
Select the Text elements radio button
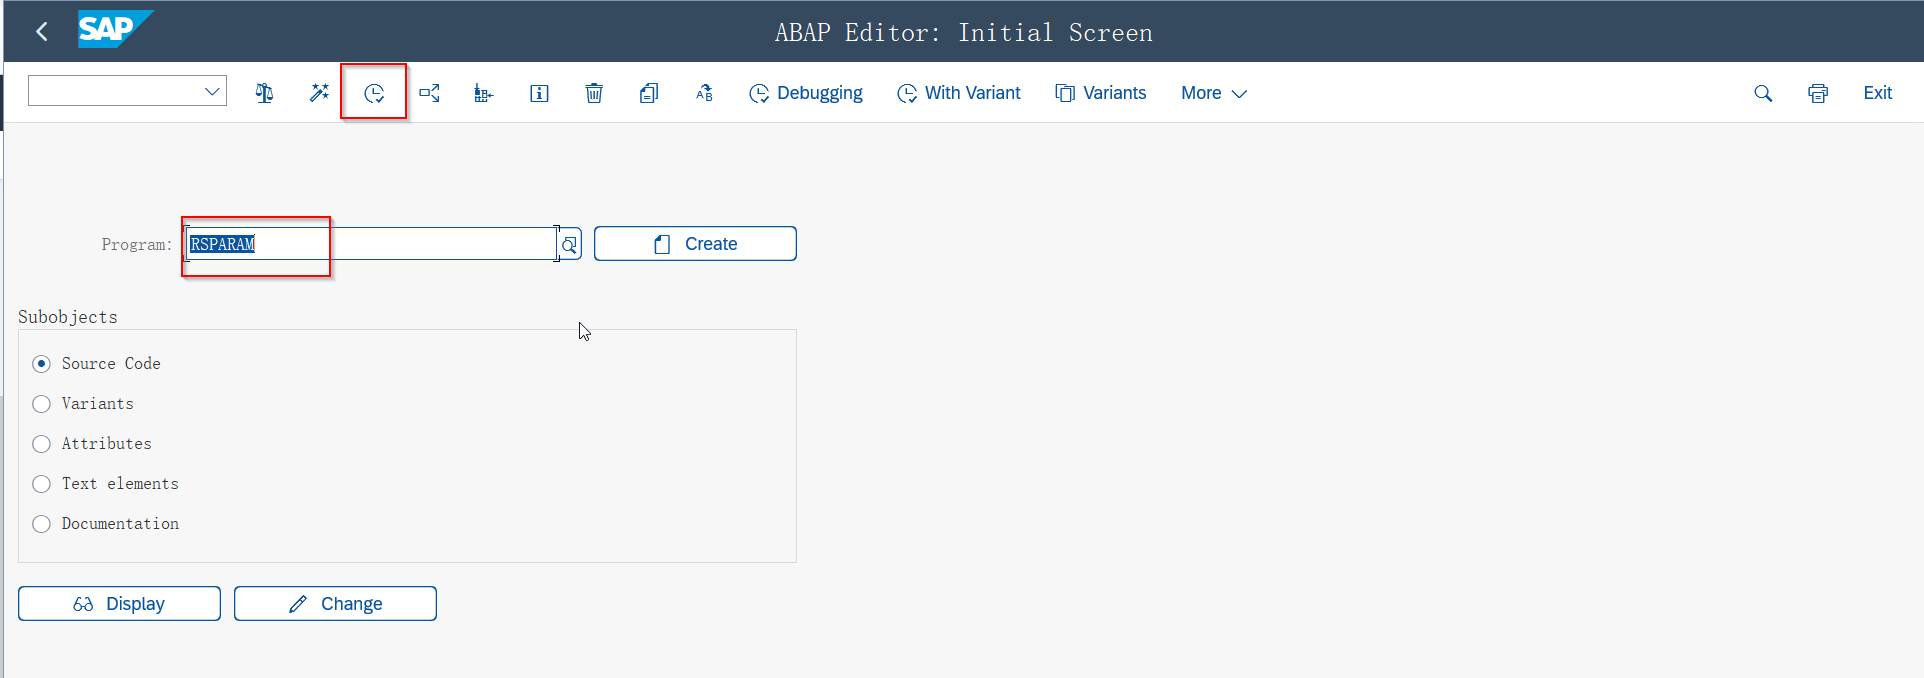41,484
